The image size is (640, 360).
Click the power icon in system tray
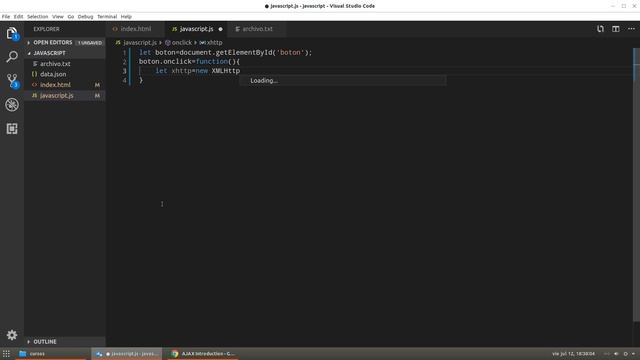pyautogui.click(x=625, y=354)
